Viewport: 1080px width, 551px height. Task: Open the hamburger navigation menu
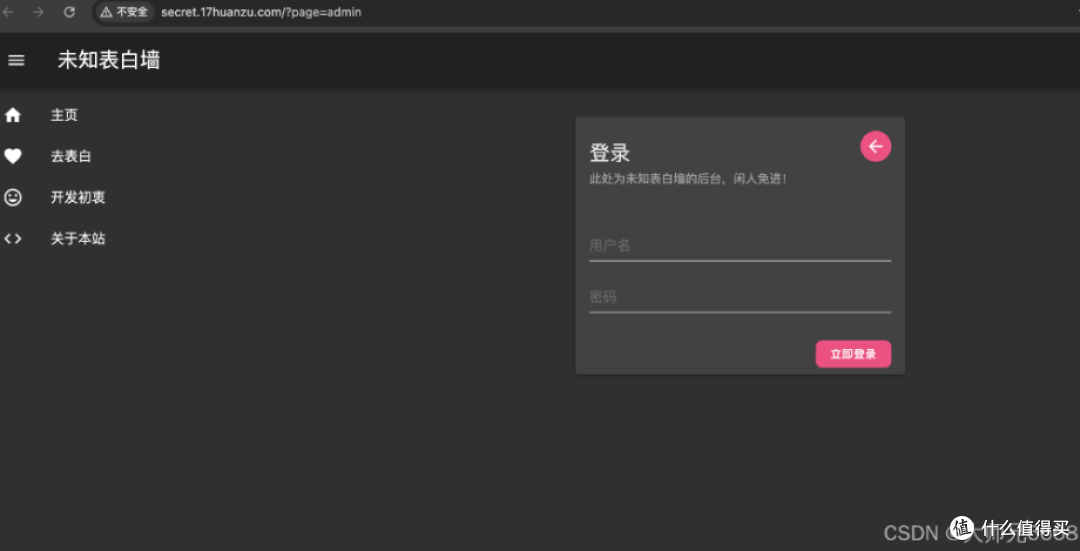[x=16, y=61]
